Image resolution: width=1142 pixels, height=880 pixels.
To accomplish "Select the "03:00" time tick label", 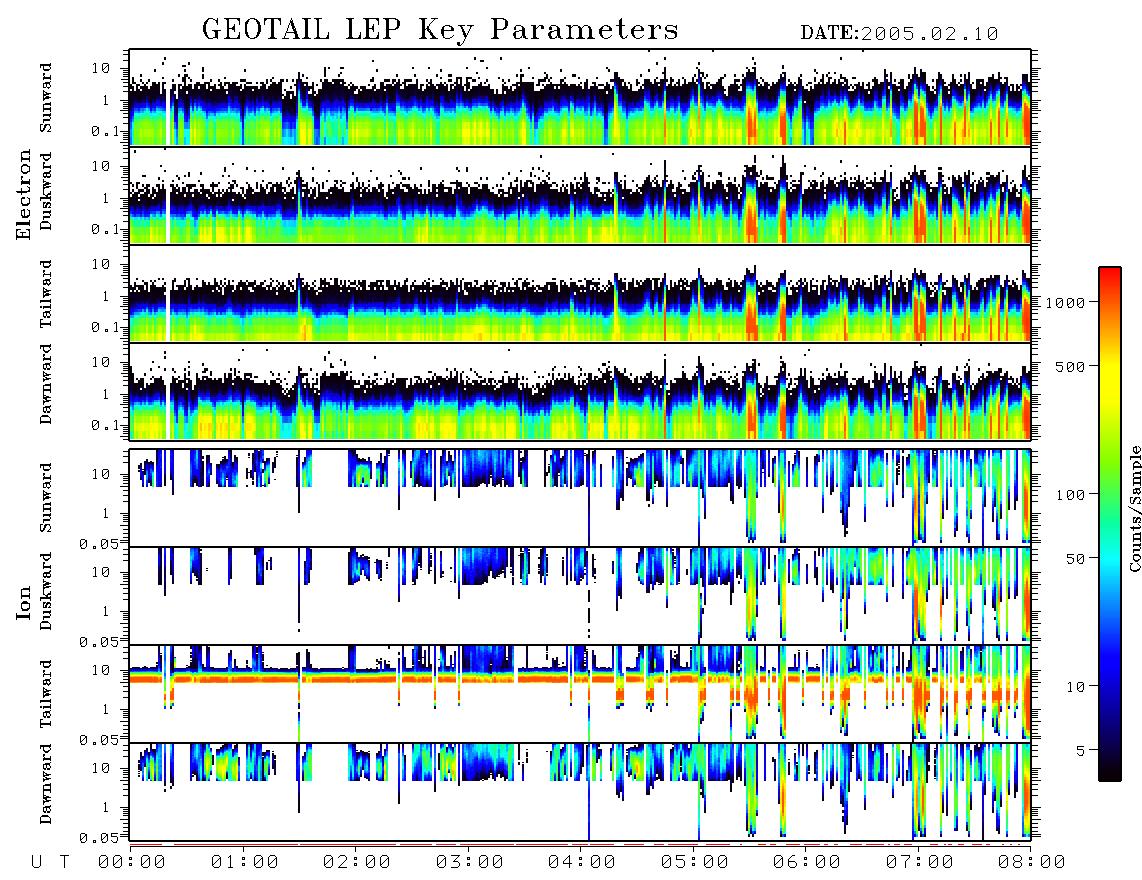I will [470, 862].
